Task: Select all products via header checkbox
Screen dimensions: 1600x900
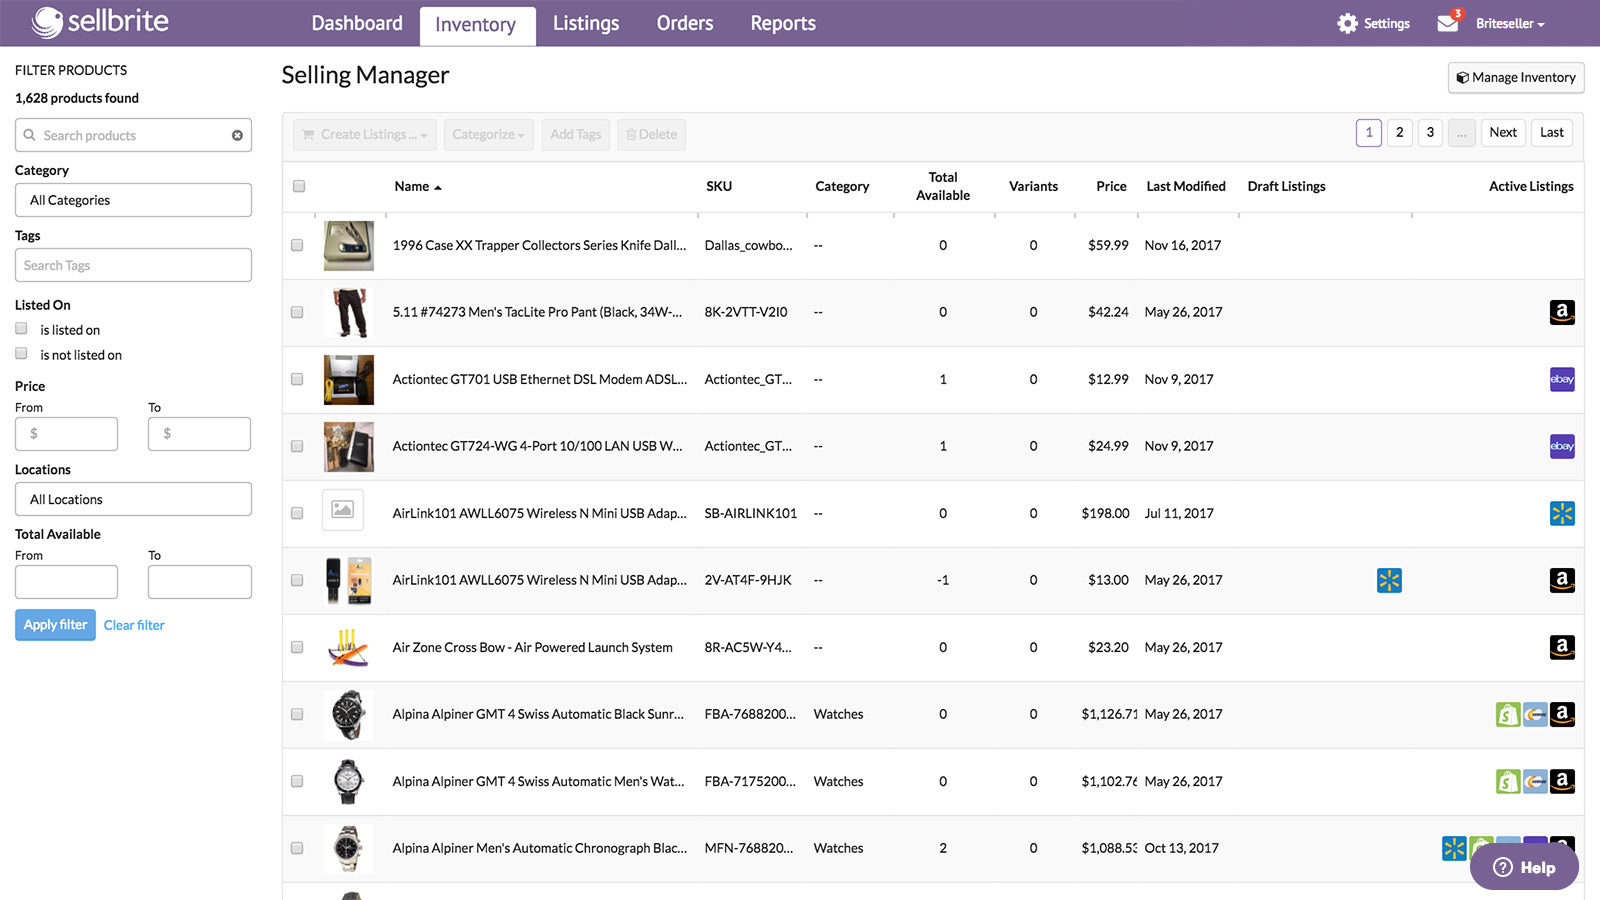Action: coord(298,186)
